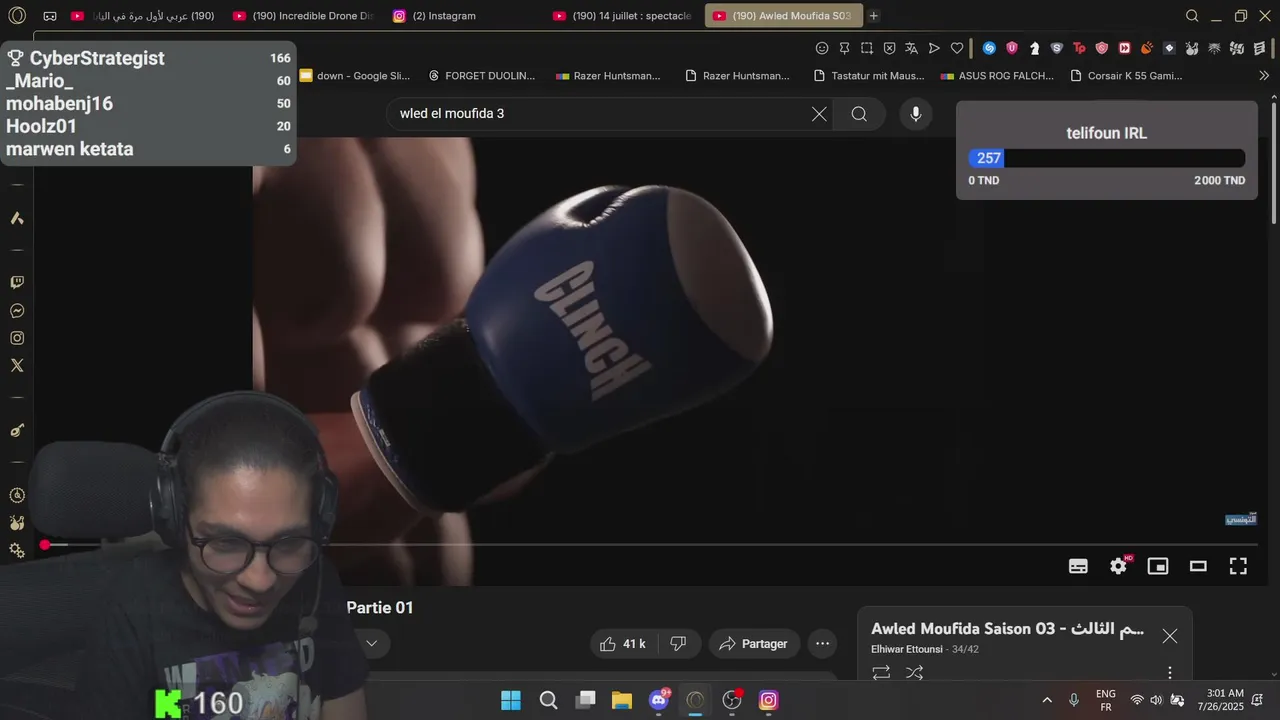Open the Windows Start menu

(x=511, y=700)
